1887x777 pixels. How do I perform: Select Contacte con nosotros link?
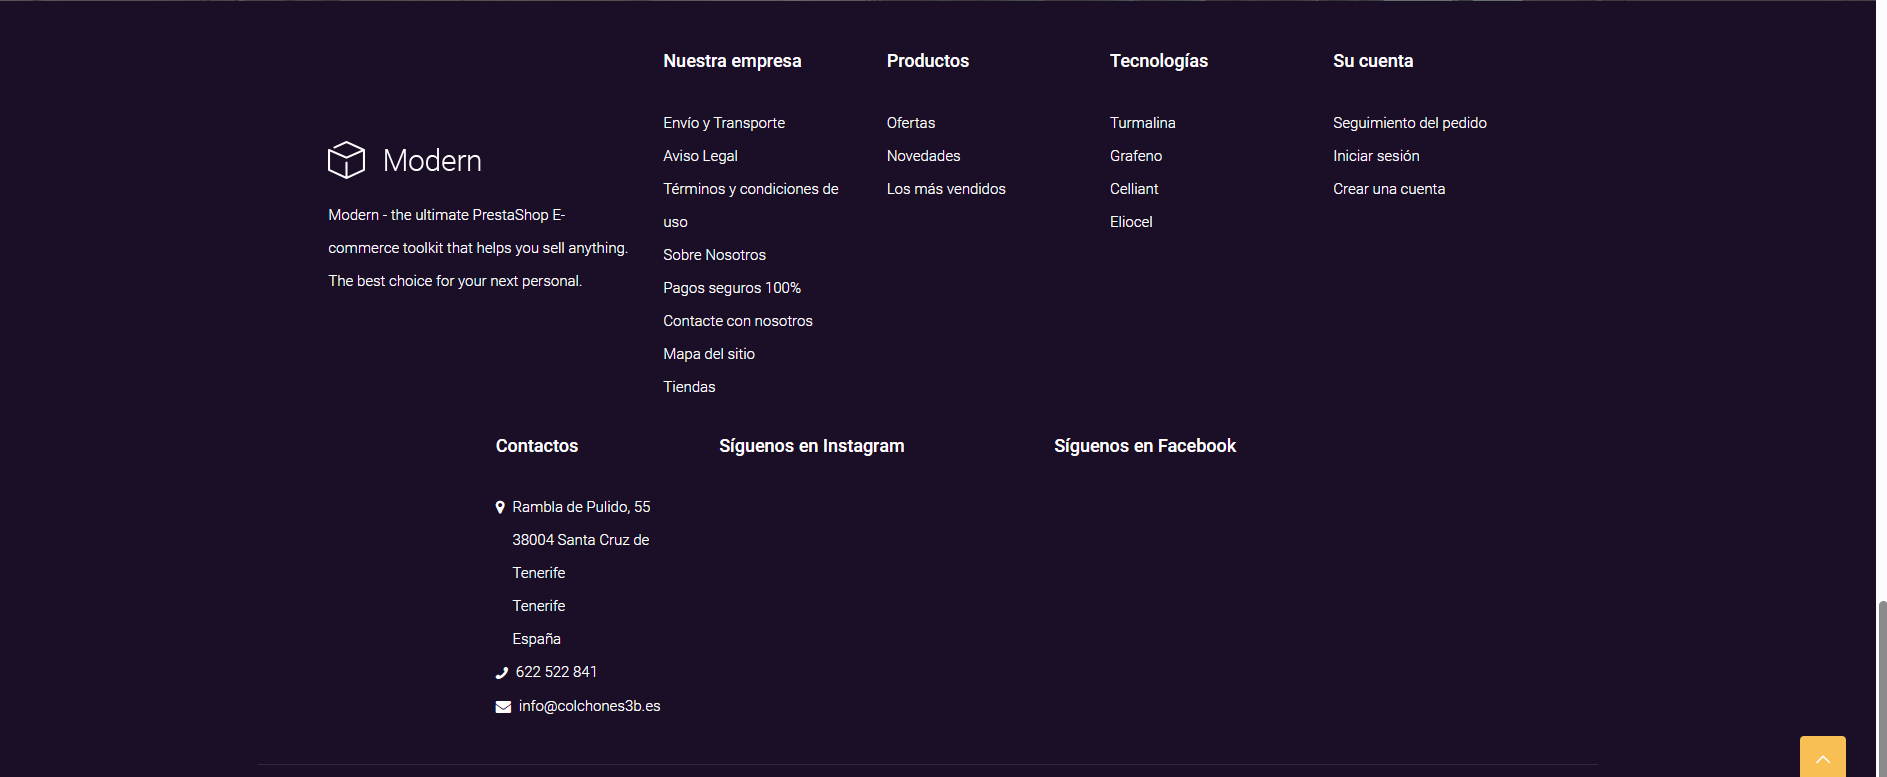click(737, 321)
